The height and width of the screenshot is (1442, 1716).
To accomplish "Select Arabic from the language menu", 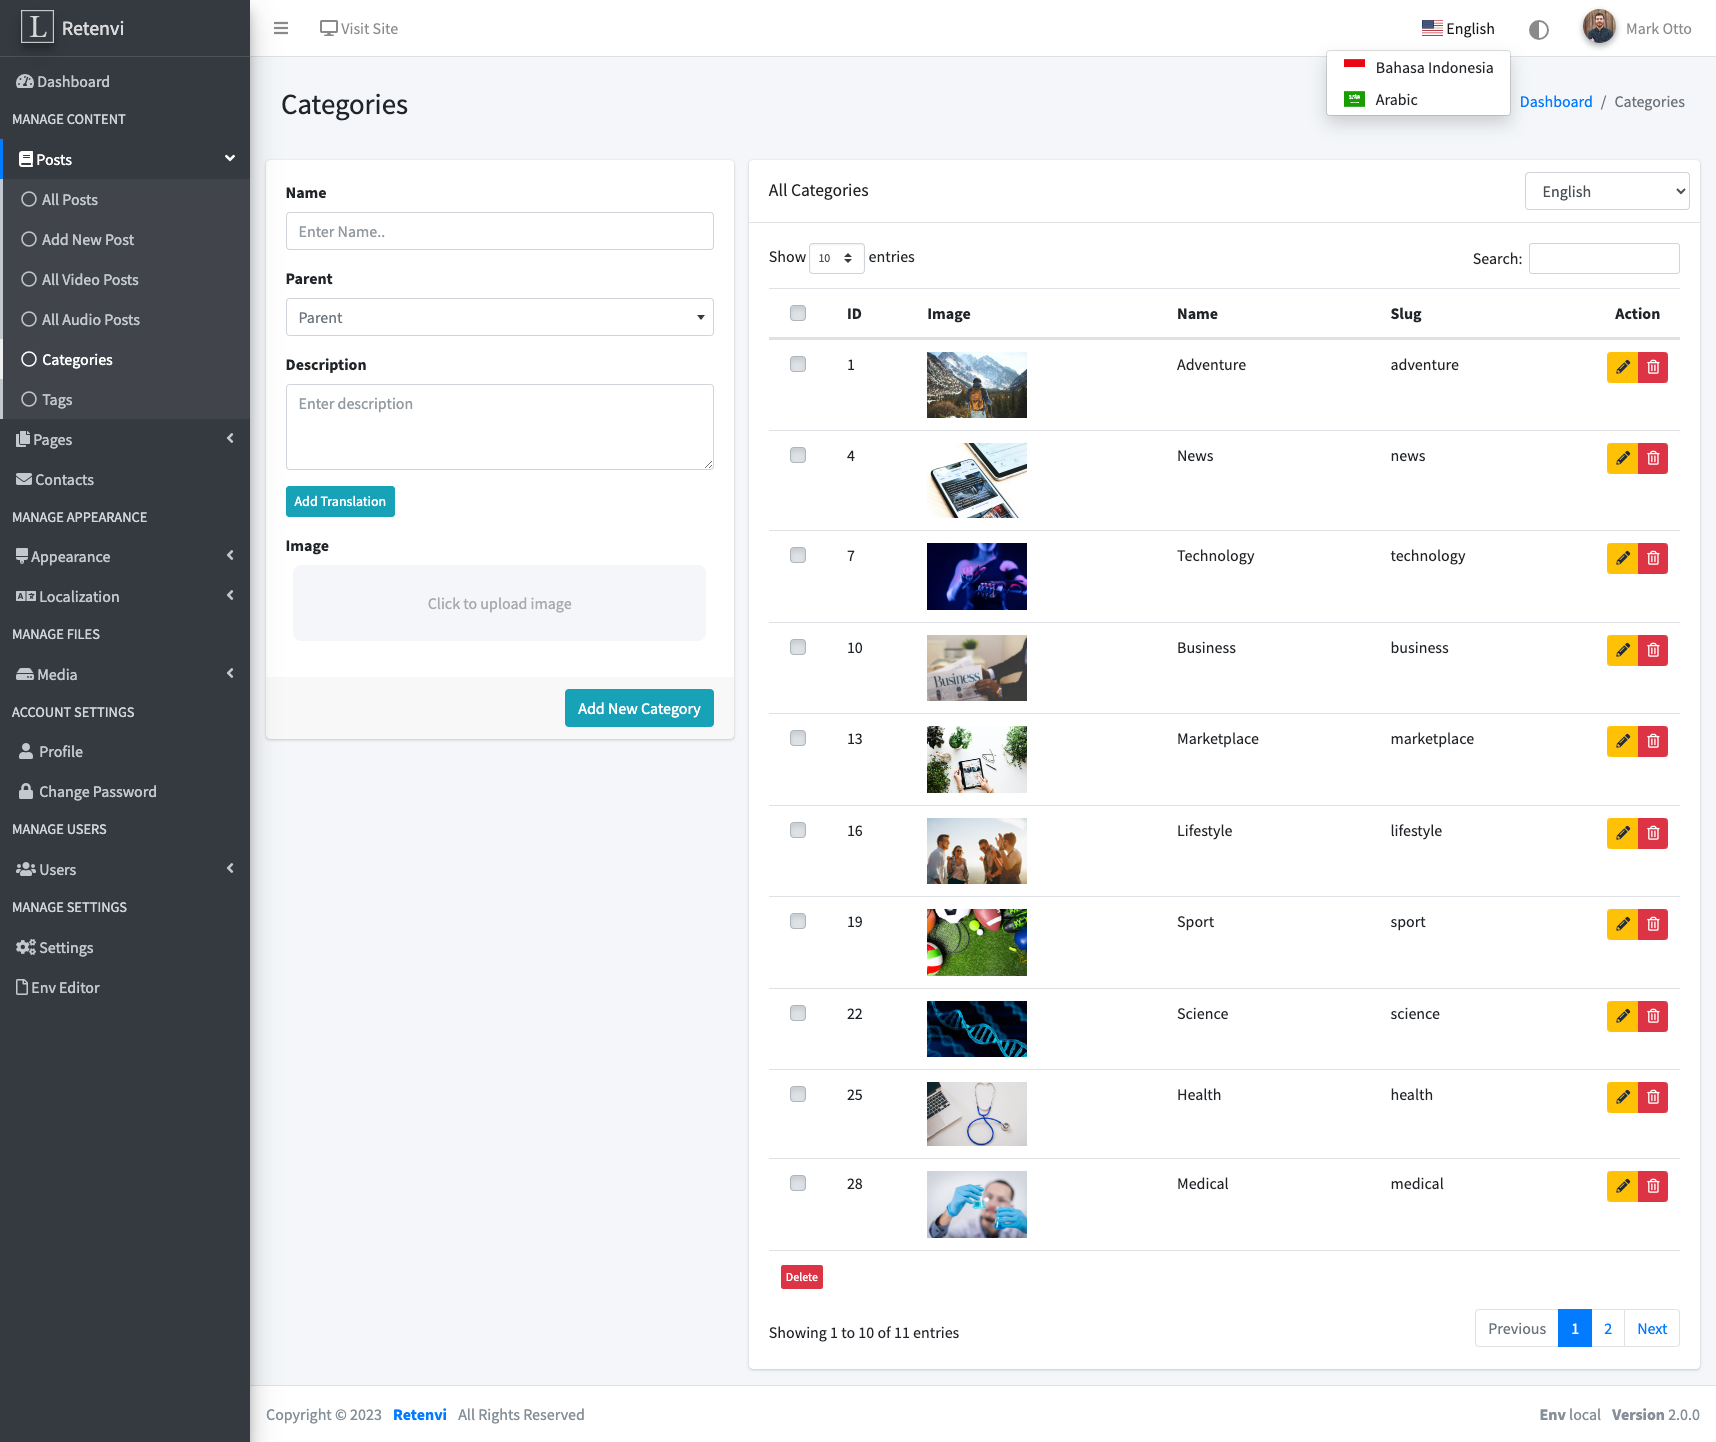I will click(x=1396, y=99).
